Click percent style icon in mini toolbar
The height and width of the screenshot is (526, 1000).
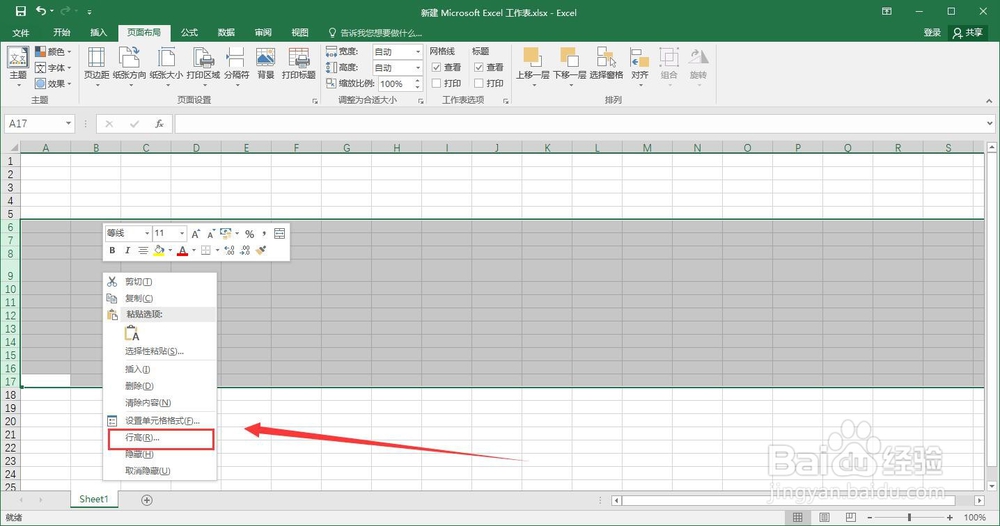249,234
